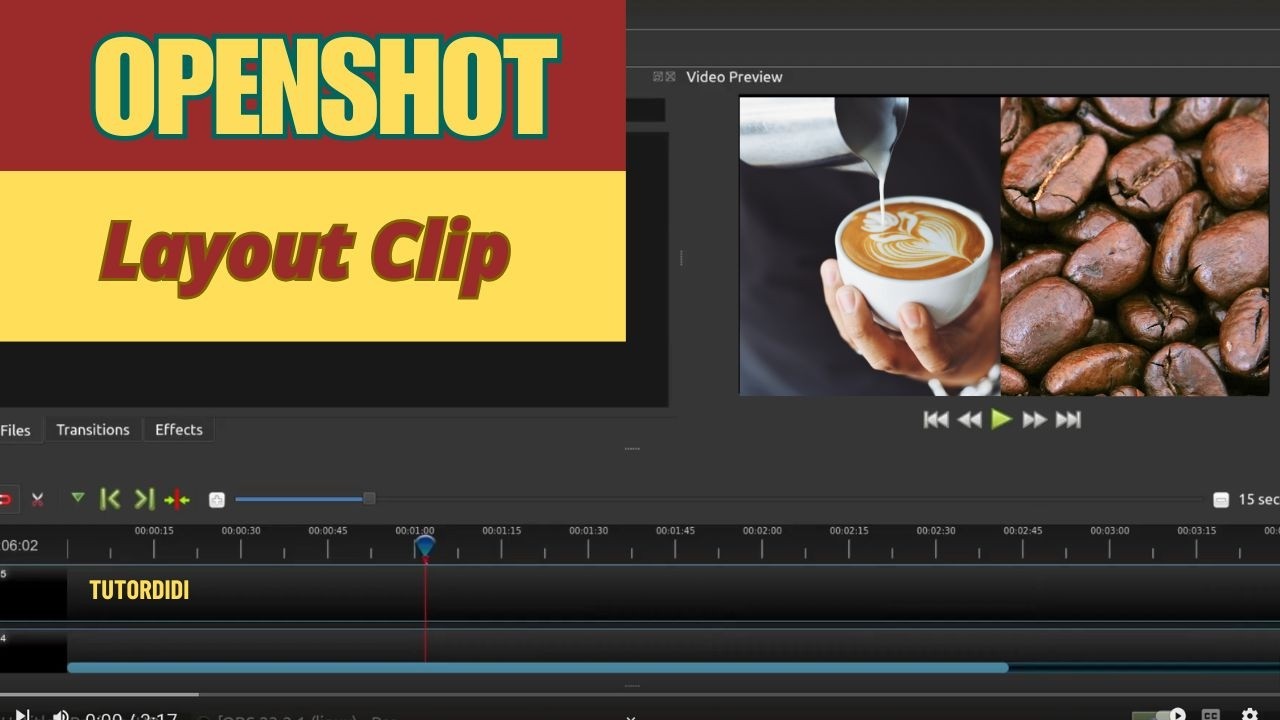Add a marker with the green triangle
This screenshot has width=1280, height=720.
coord(78,497)
